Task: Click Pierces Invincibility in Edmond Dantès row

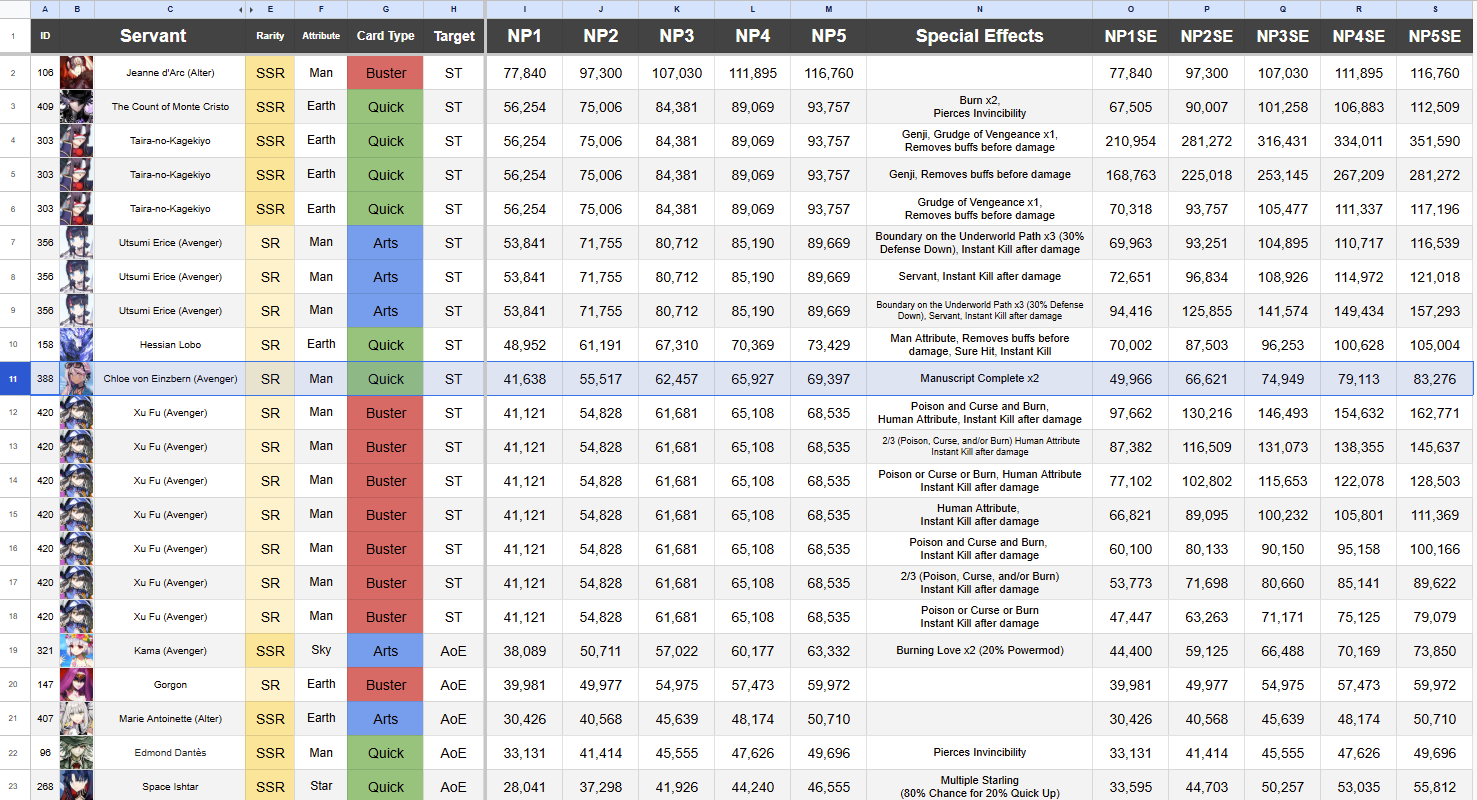Action: point(979,753)
